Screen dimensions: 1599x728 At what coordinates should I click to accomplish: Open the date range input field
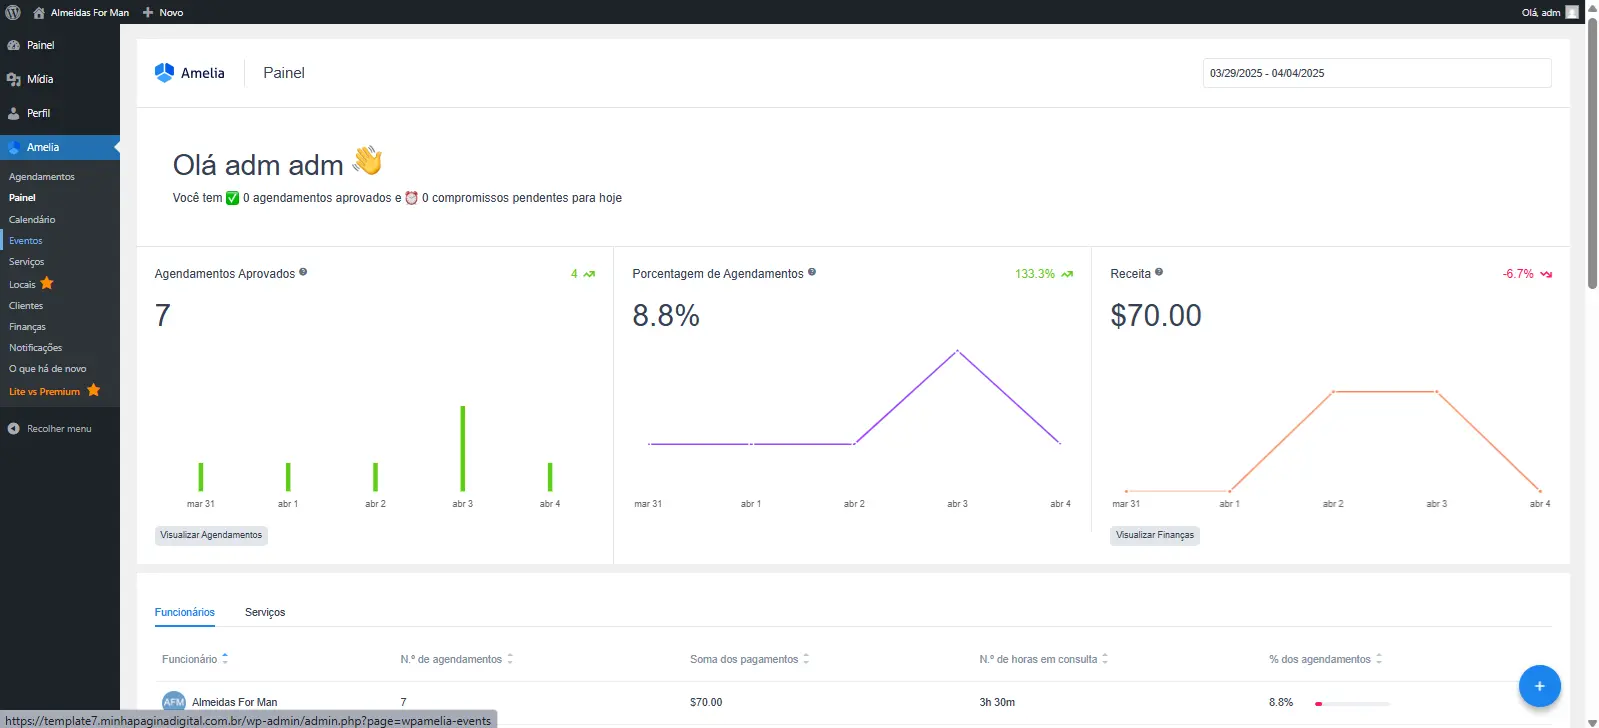coord(1376,73)
